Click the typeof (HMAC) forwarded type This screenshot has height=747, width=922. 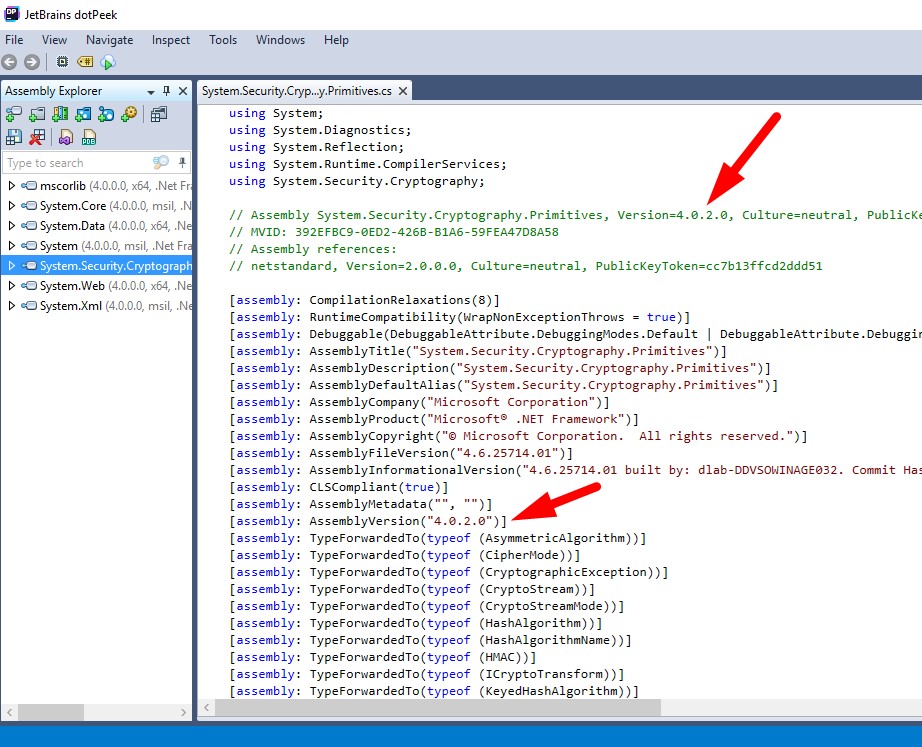coord(477,657)
